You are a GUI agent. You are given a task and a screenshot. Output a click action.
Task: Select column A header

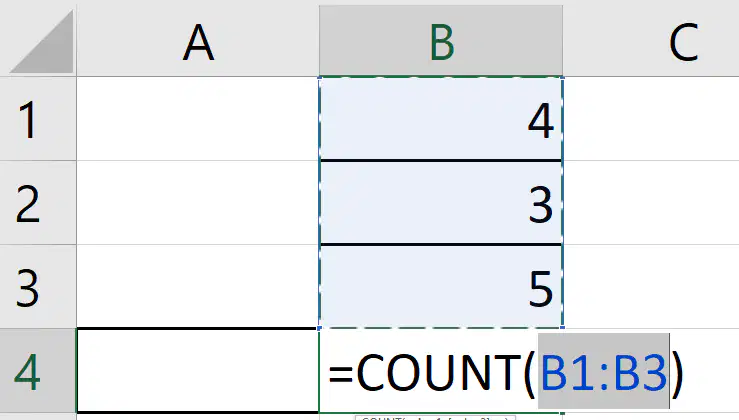(198, 41)
